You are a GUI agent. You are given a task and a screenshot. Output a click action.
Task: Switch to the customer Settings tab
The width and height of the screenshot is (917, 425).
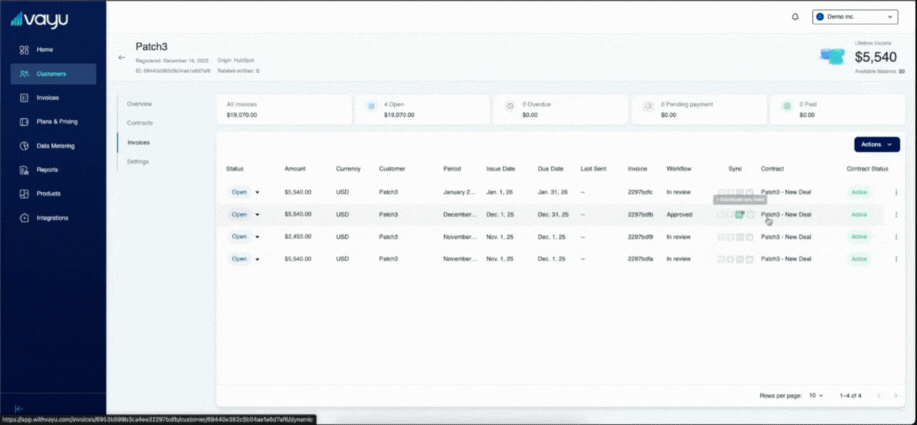[x=138, y=161]
